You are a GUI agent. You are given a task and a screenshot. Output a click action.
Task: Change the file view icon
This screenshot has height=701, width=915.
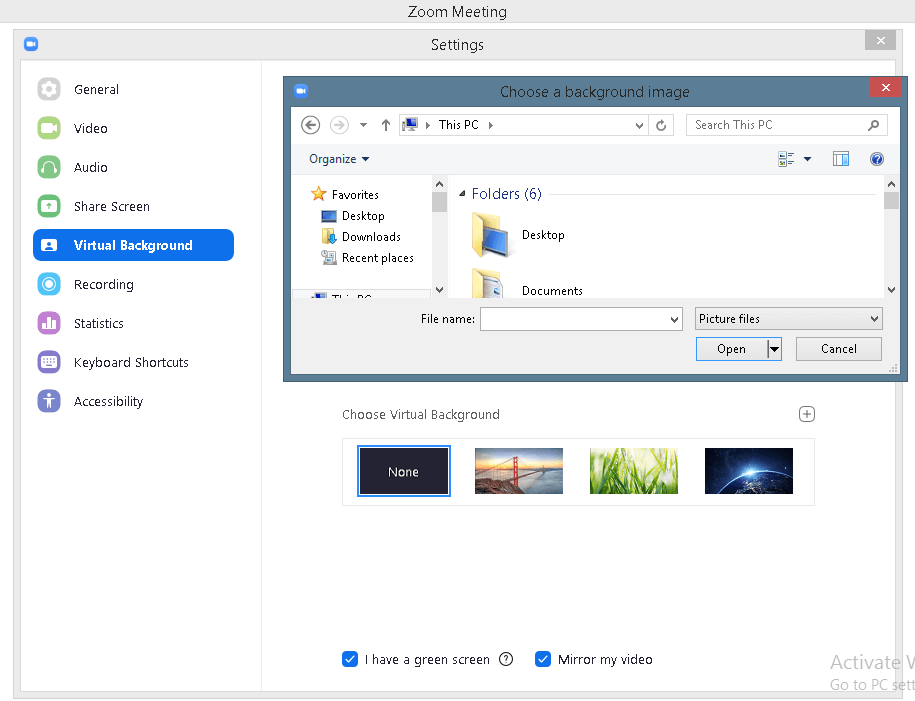coord(786,159)
